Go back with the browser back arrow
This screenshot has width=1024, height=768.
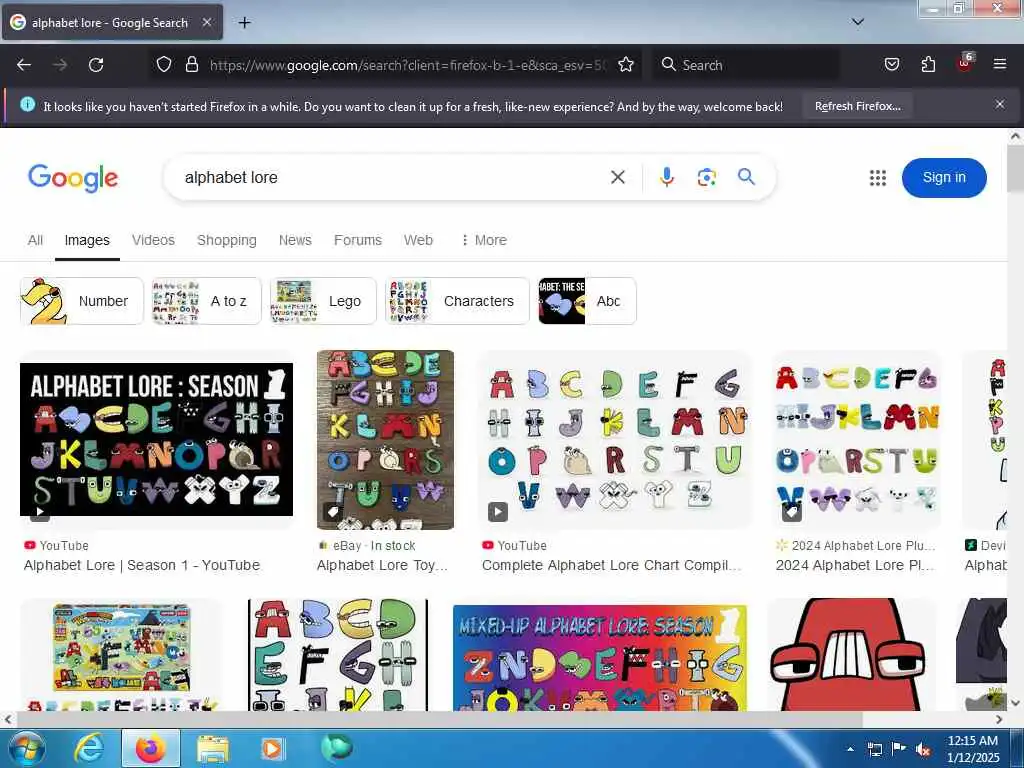click(x=24, y=65)
